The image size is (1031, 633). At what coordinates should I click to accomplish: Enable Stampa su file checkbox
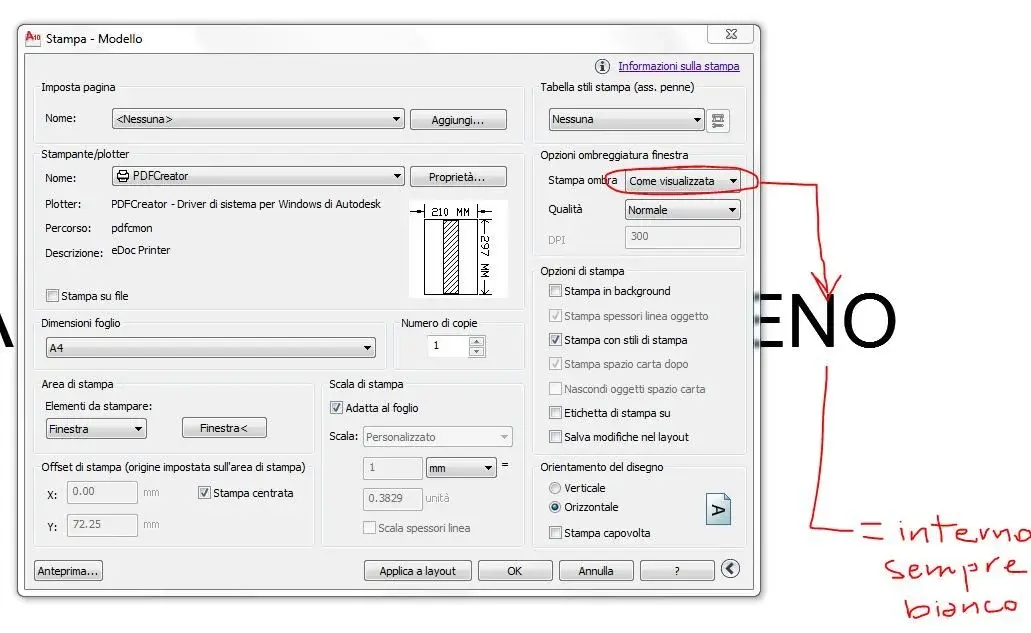pos(52,296)
